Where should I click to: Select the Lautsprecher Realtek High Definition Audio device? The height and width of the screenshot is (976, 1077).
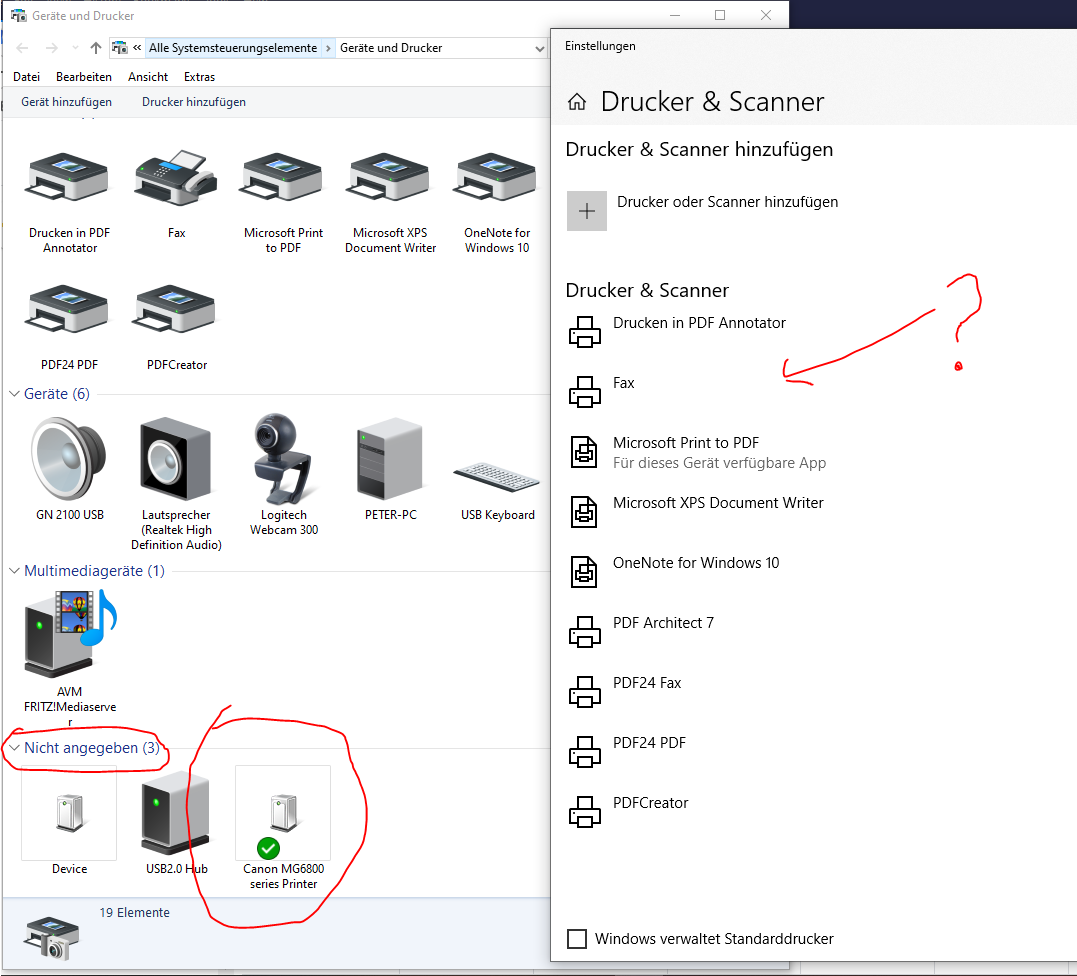coord(176,458)
